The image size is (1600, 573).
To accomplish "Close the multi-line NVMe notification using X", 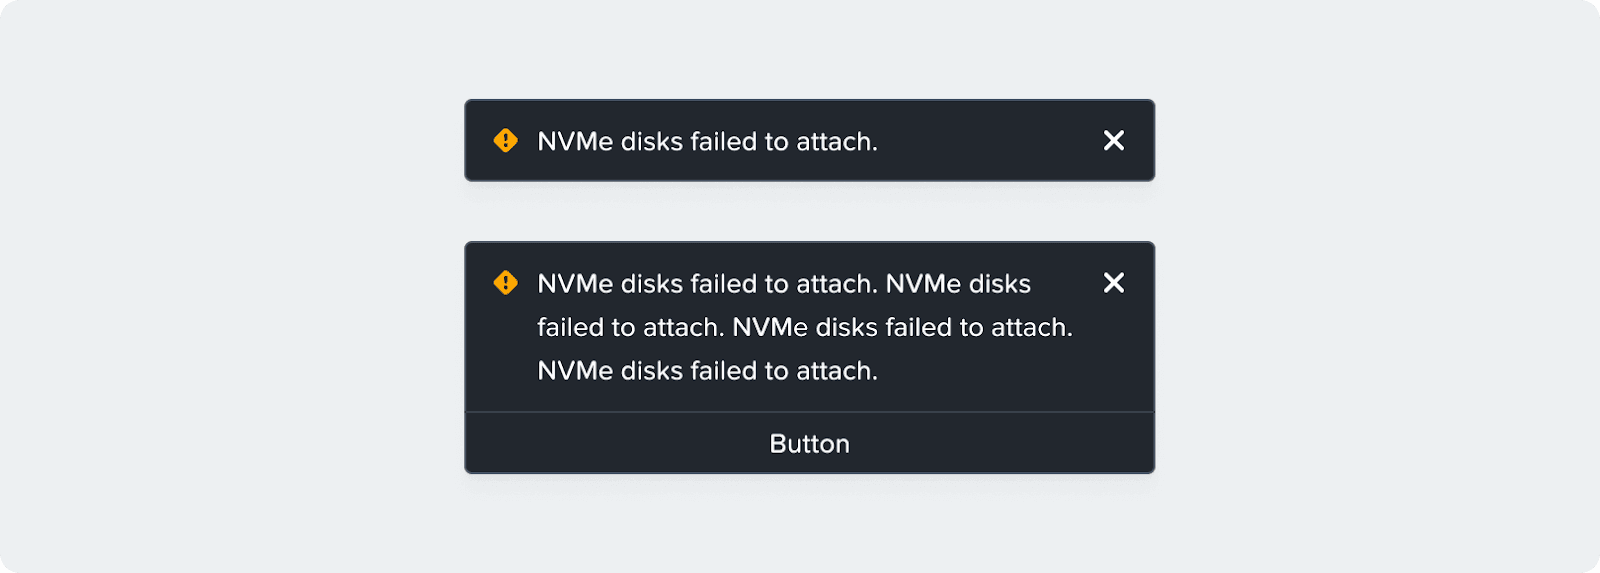I will pyautogui.click(x=1114, y=283).
